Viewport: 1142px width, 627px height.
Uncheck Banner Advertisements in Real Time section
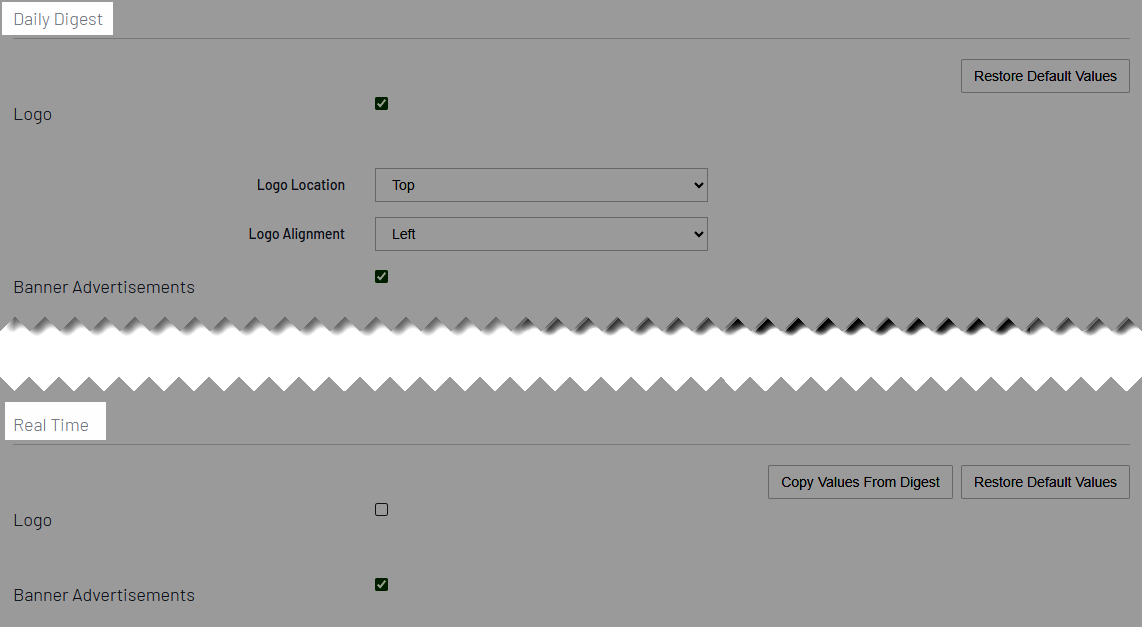click(x=381, y=584)
